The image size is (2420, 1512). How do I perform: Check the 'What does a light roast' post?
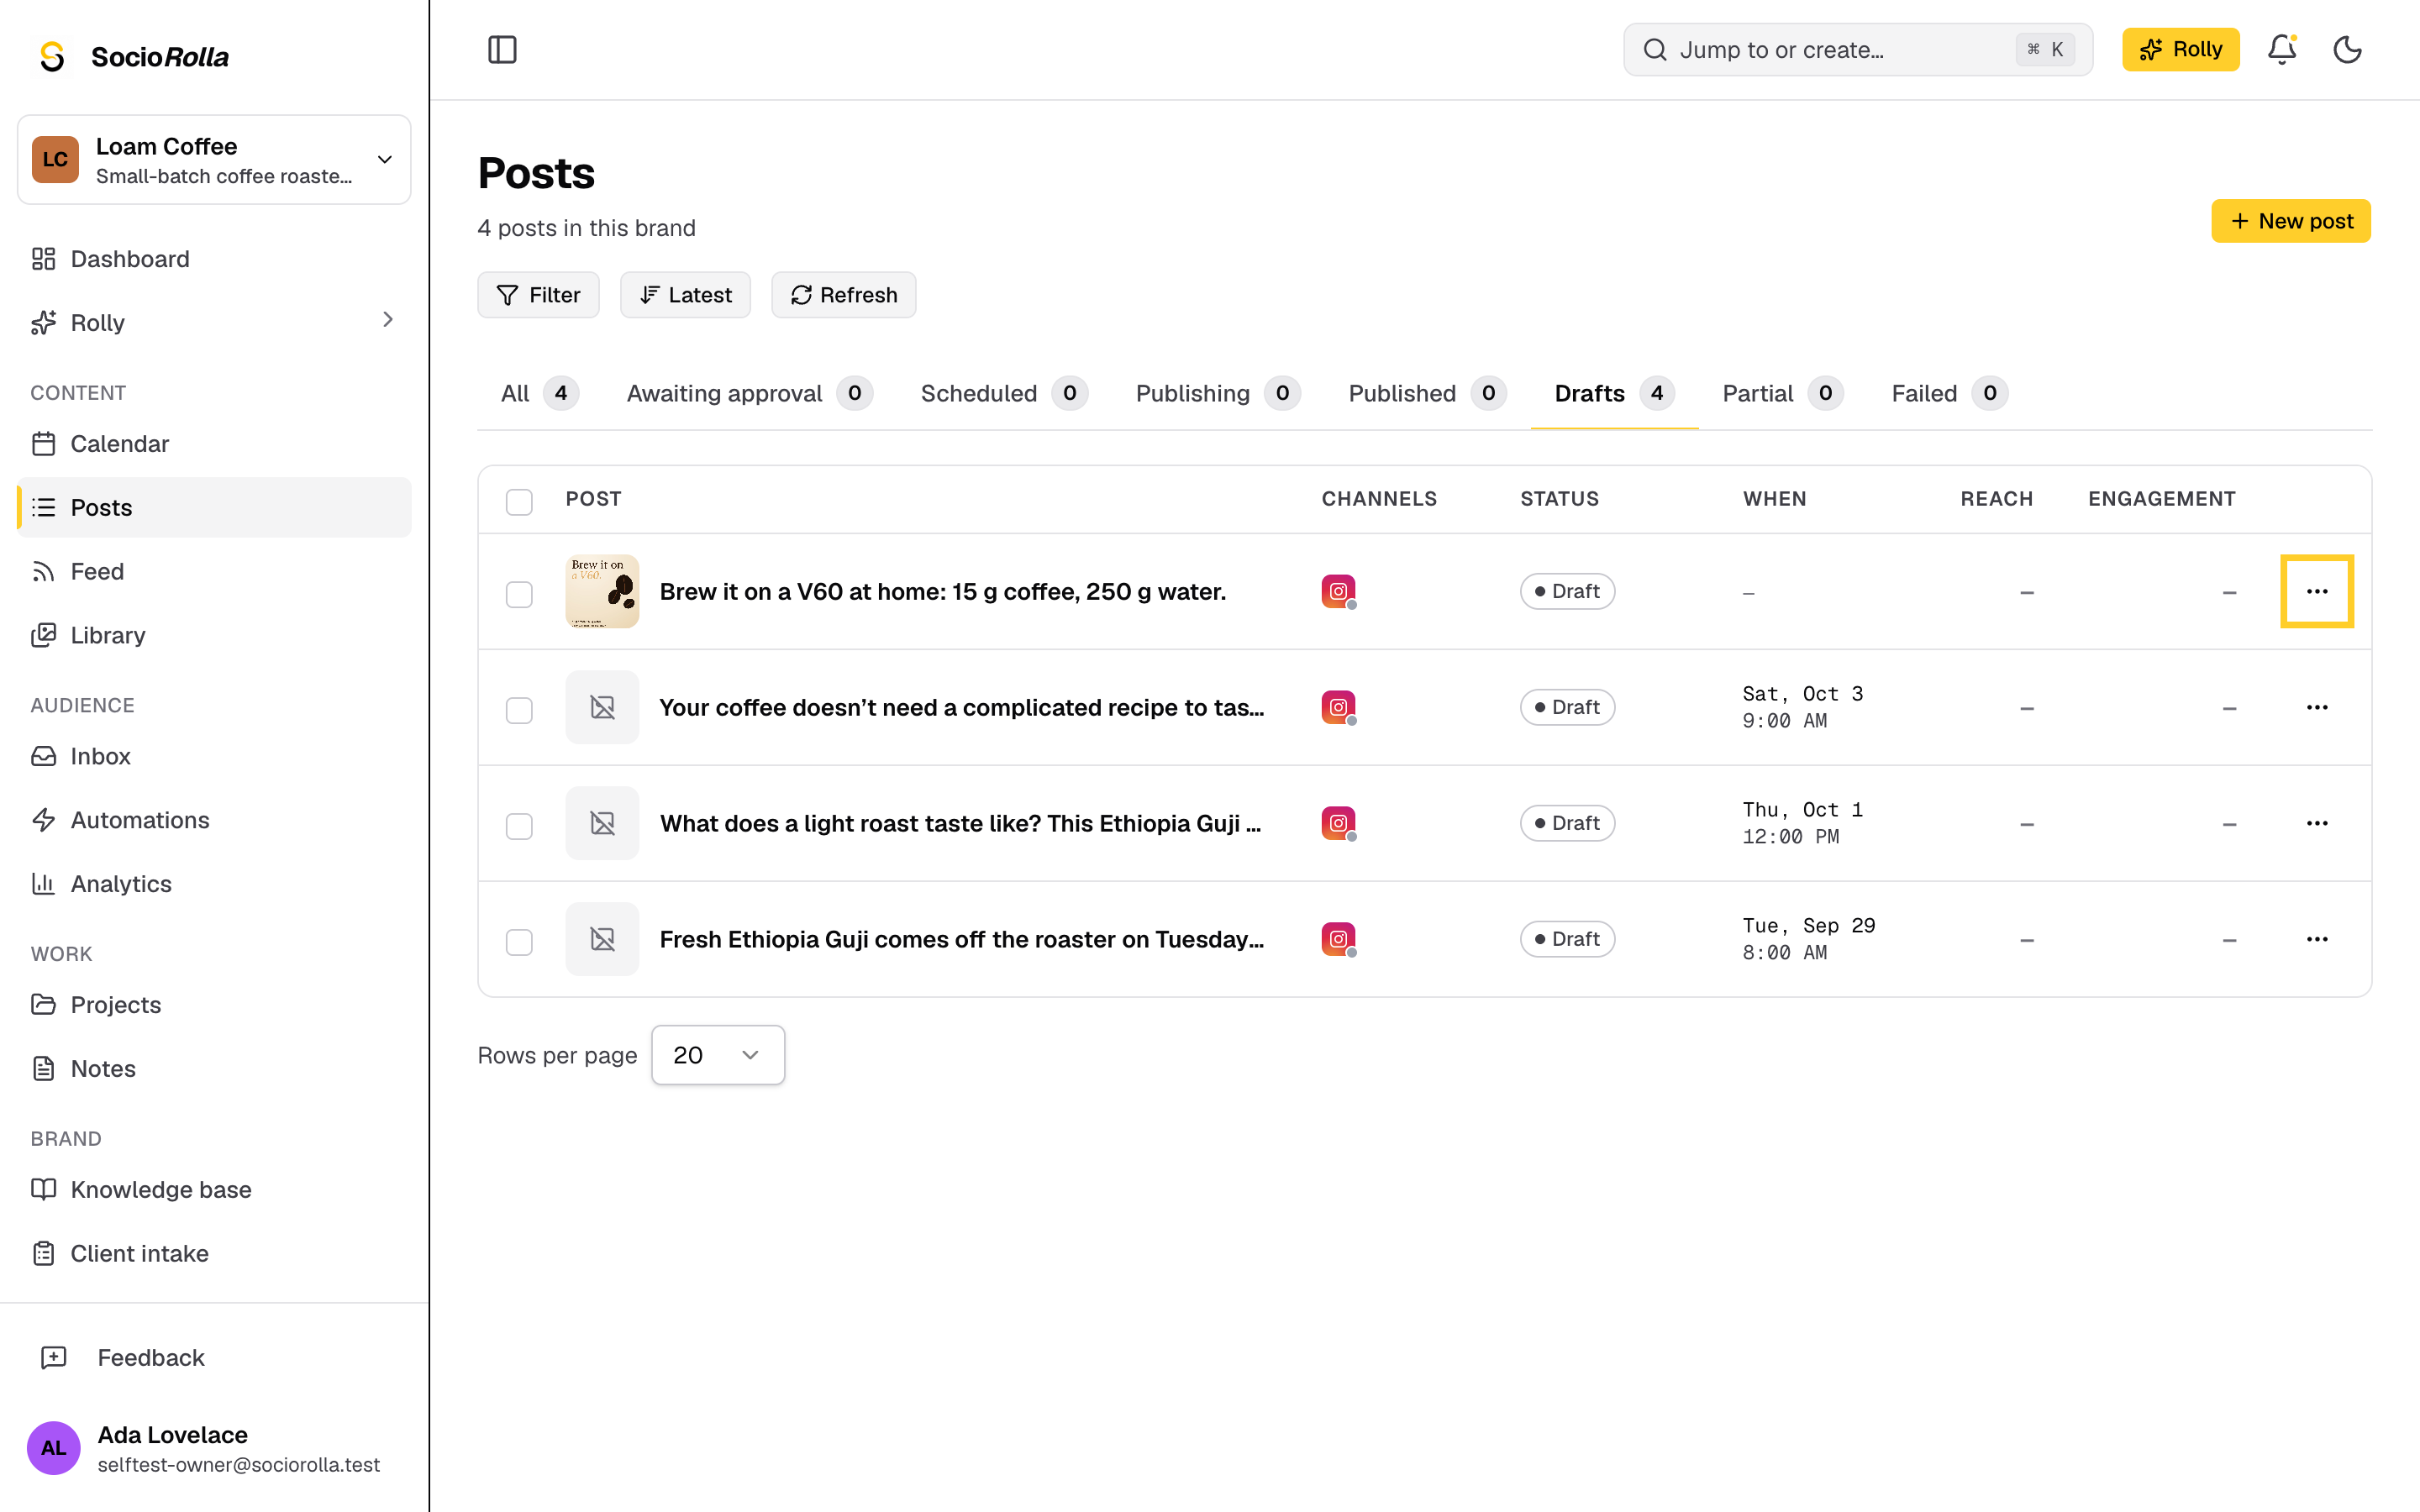point(519,826)
